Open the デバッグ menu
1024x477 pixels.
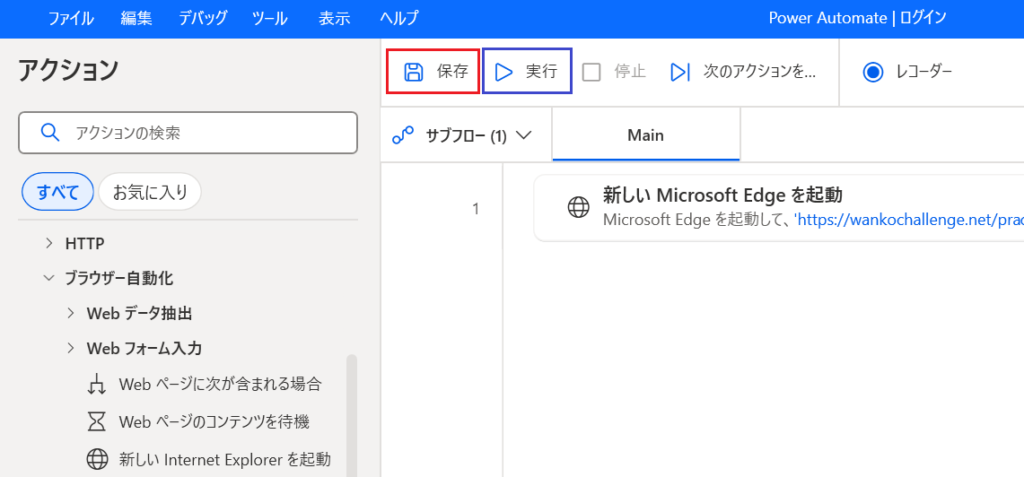[x=203, y=18]
